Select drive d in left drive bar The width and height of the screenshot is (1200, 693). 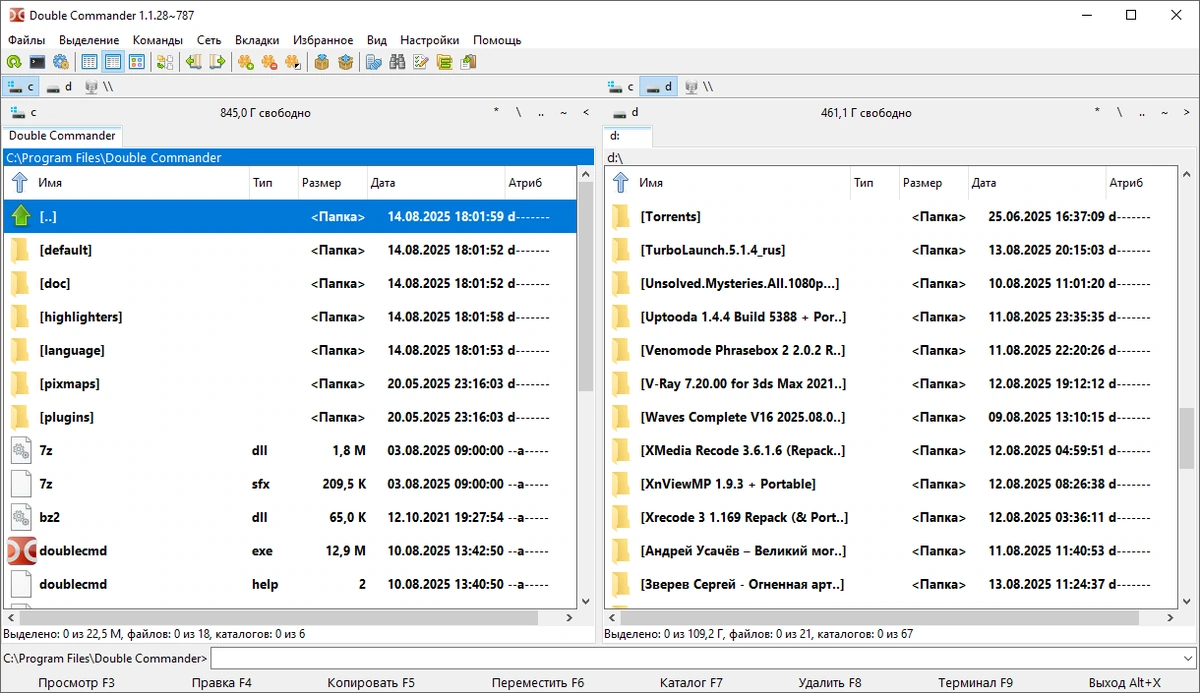(x=59, y=87)
